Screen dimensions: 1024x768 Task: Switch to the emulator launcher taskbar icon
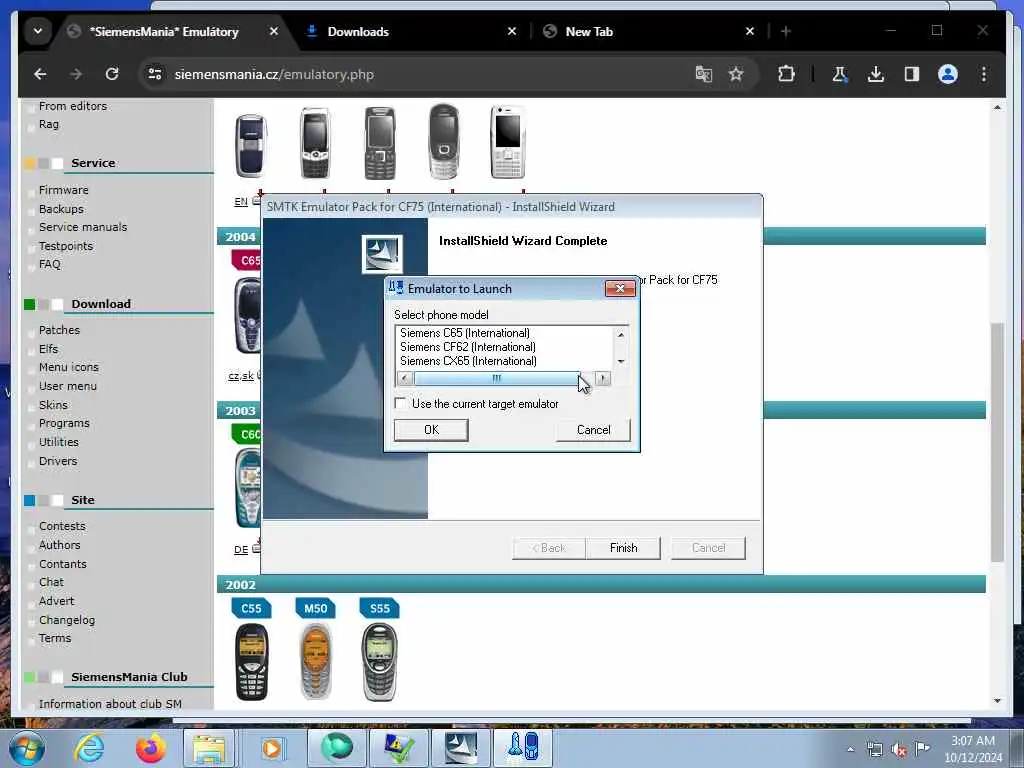523,748
